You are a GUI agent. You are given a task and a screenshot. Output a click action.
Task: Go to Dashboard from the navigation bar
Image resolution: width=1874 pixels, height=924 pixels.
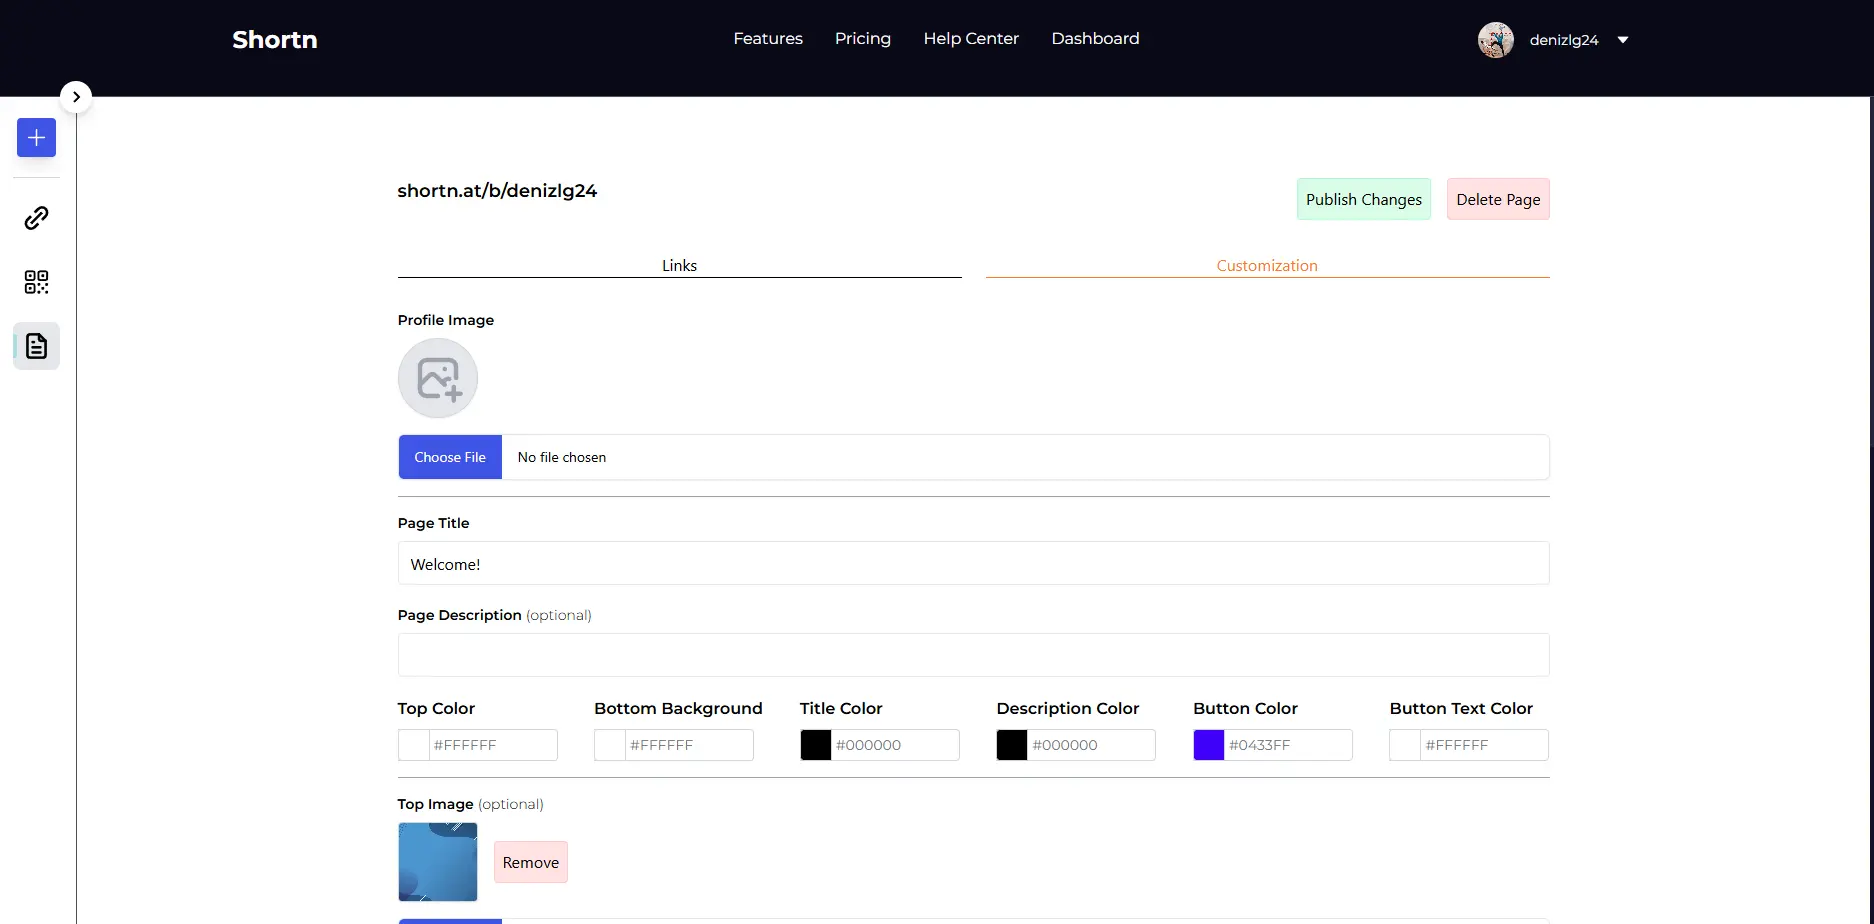1095,38
